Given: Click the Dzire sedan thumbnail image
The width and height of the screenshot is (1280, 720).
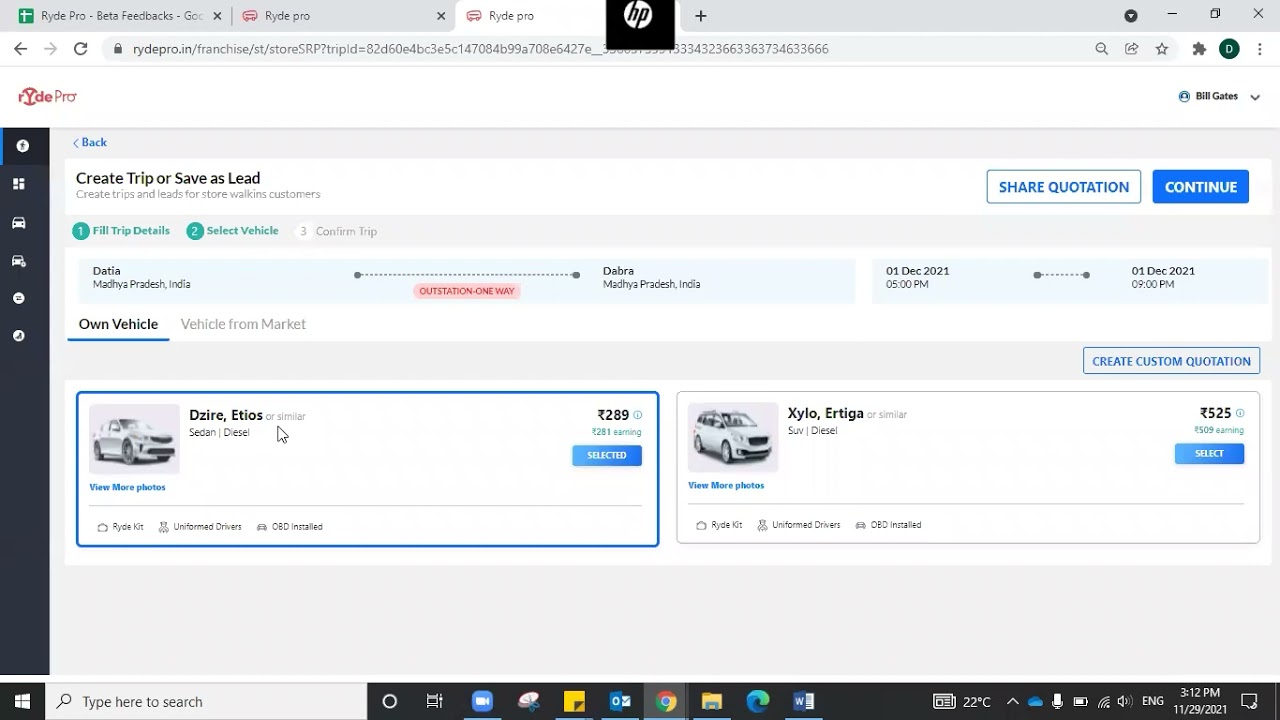Looking at the screenshot, I should coord(134,439).
